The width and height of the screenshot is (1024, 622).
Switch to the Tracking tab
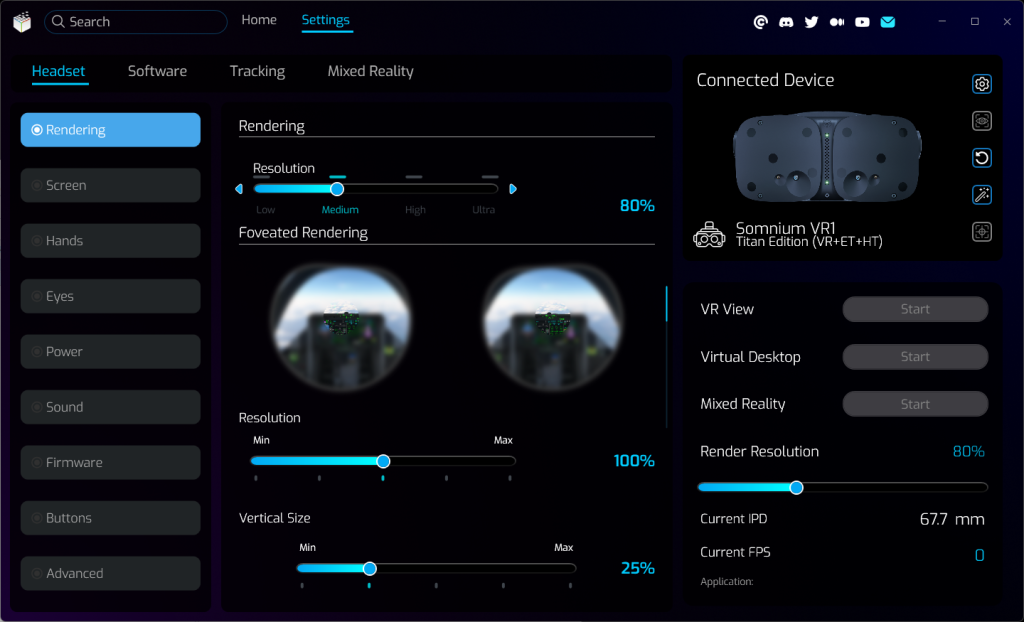click(x=257, y=71)
